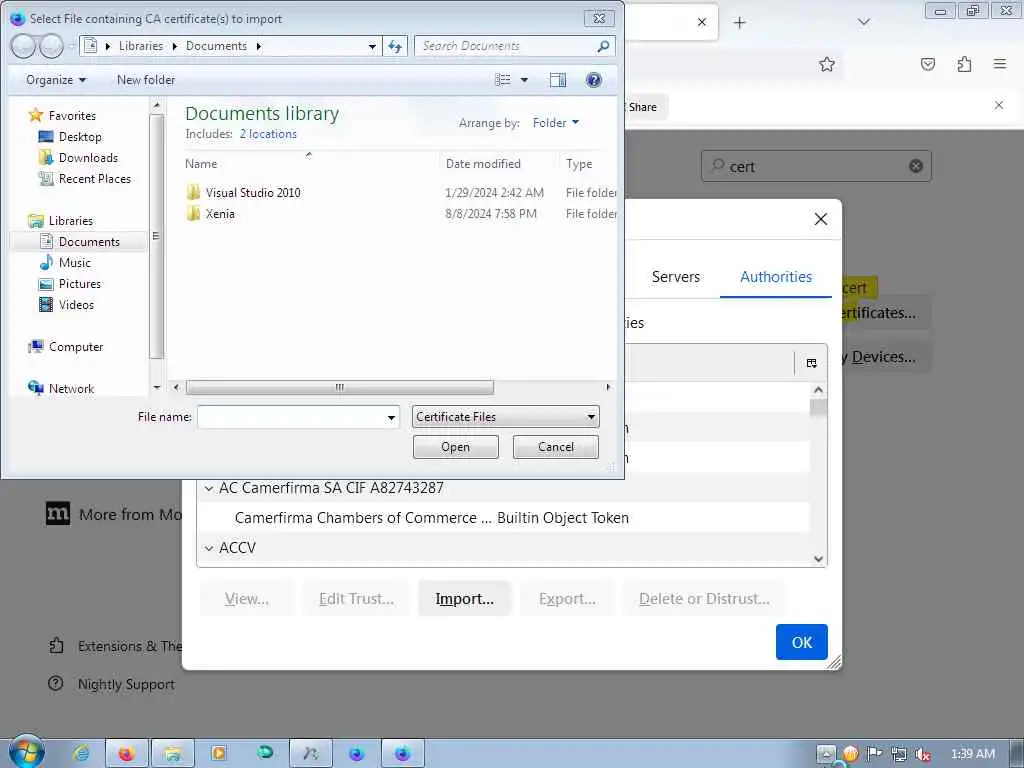Close the Firefox tab with X

pos(701,22)
